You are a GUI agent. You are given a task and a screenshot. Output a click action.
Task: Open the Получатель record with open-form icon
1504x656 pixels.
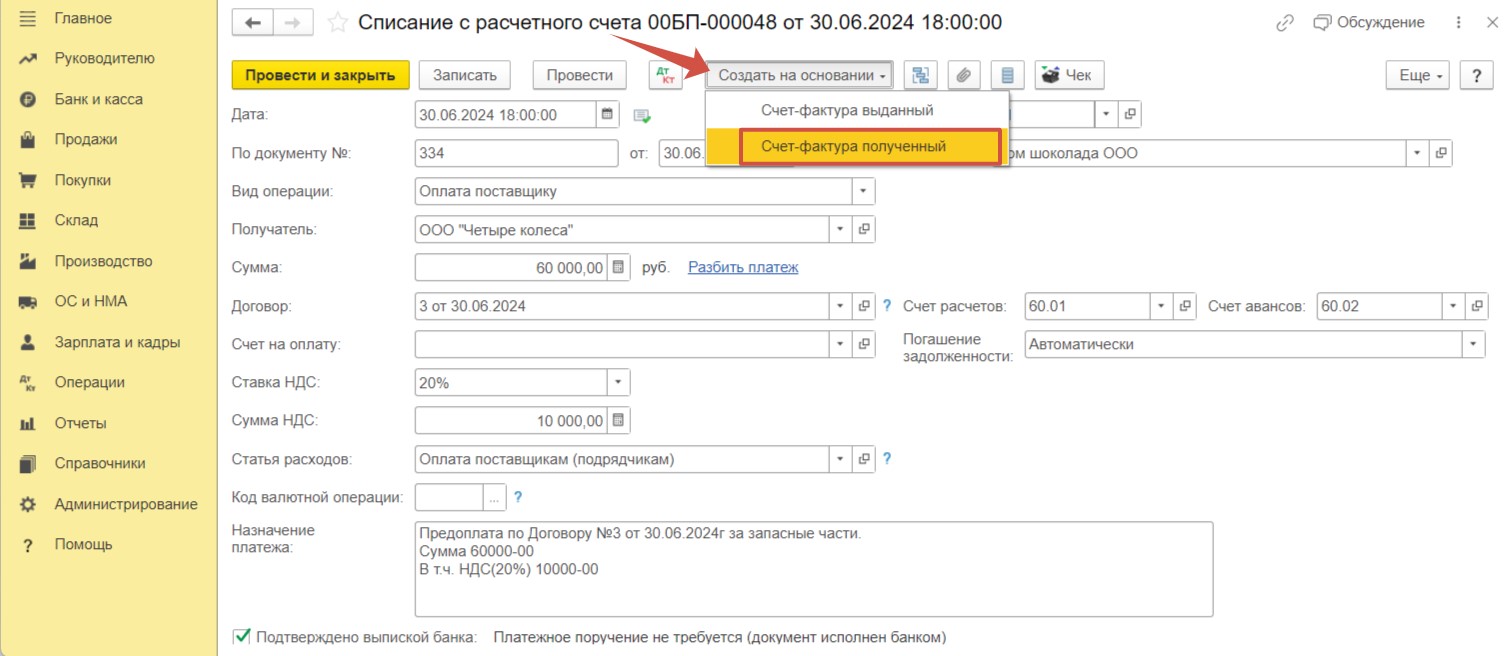point(864,230)
